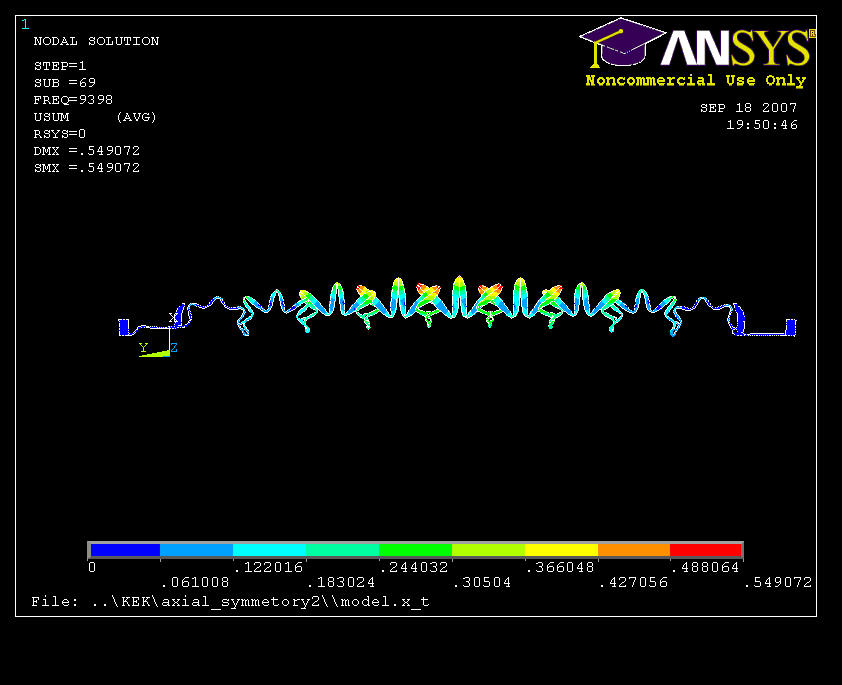Click the legend value .427056
Screen dimensions: 842x685
tap(634, 582)
